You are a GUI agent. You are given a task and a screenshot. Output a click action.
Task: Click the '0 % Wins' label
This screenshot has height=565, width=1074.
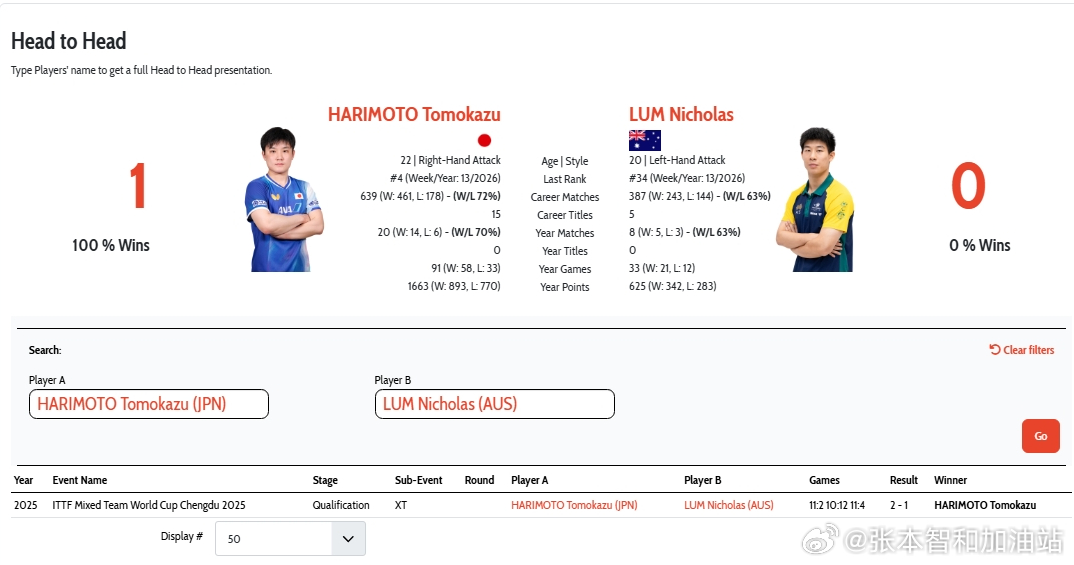(979, 245)
